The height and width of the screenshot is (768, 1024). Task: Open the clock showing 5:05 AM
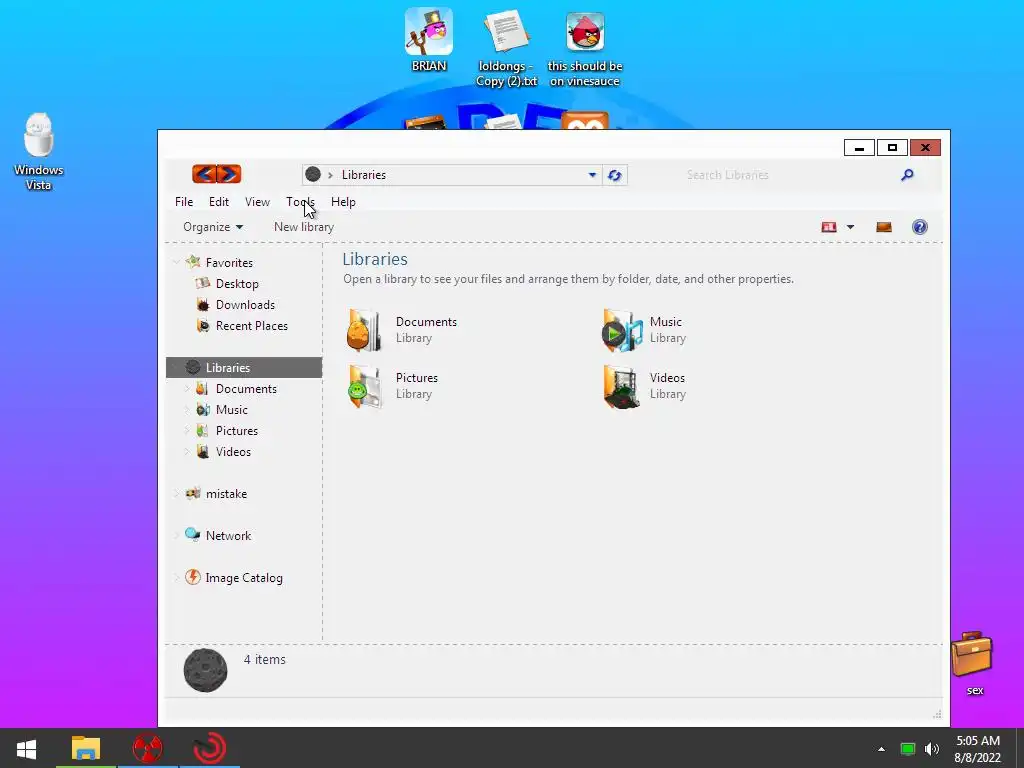[x=978, y=749]
